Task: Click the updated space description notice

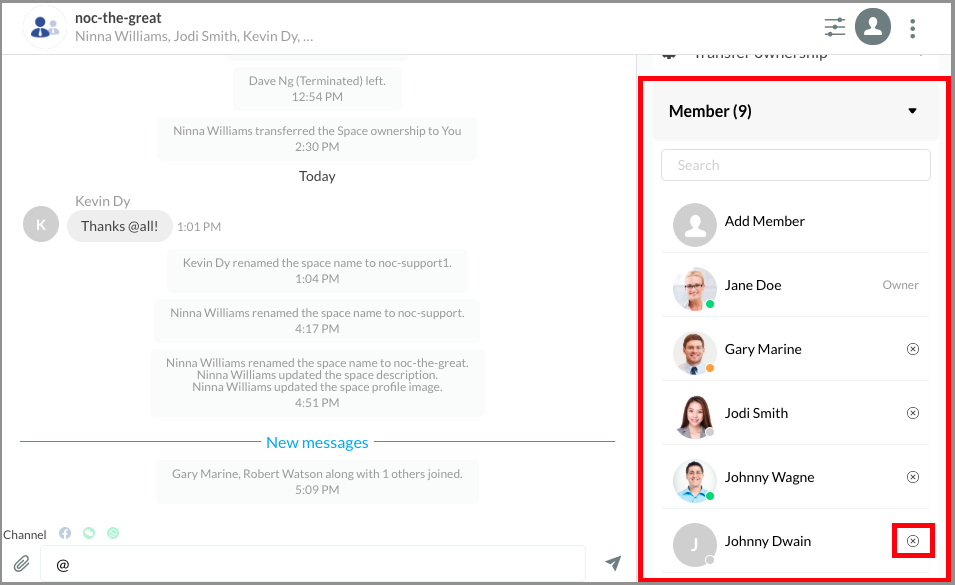Action: click(317, 375)
